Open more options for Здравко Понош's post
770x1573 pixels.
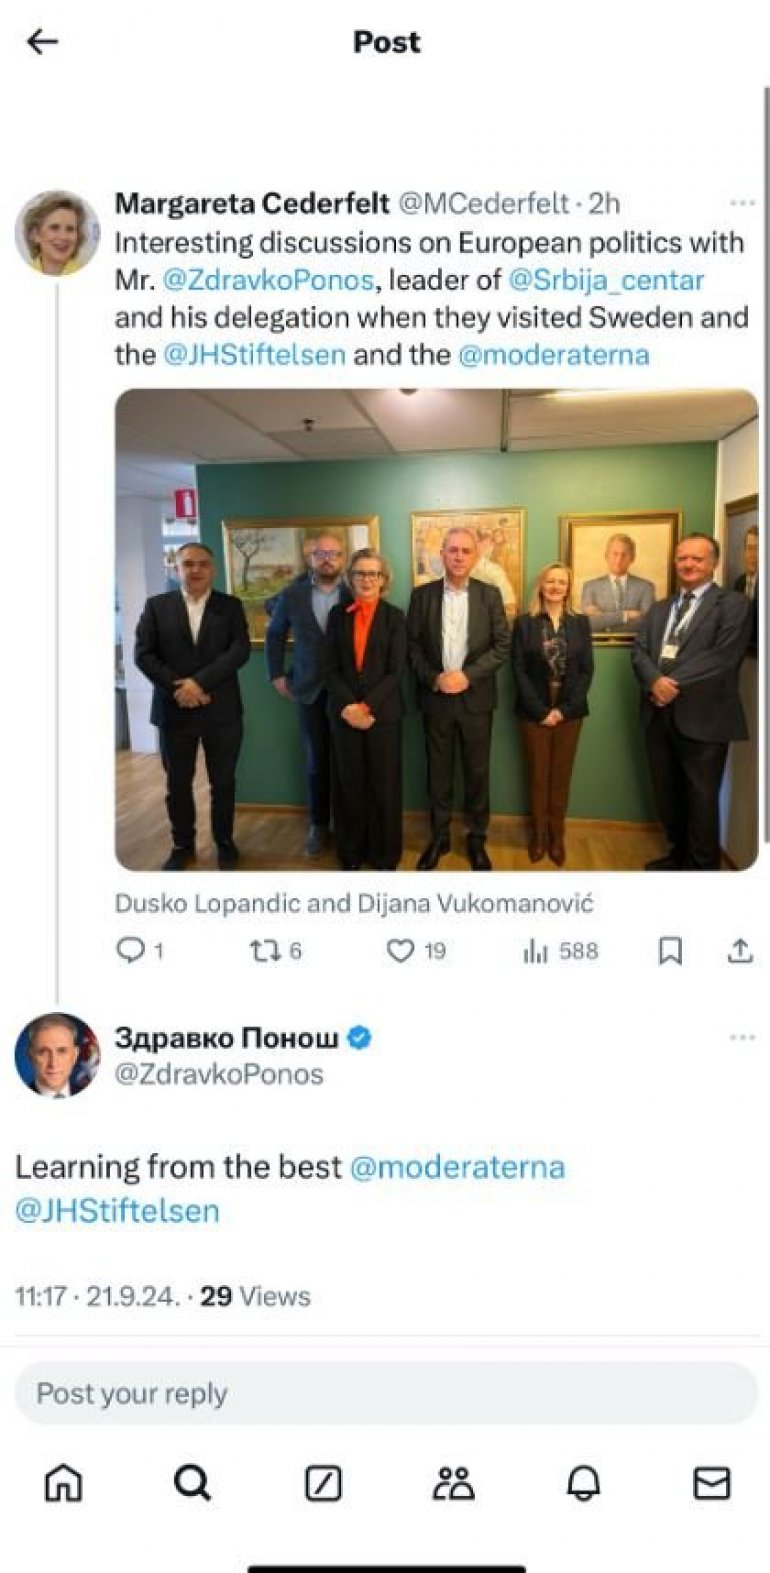tap(742, 1037)
